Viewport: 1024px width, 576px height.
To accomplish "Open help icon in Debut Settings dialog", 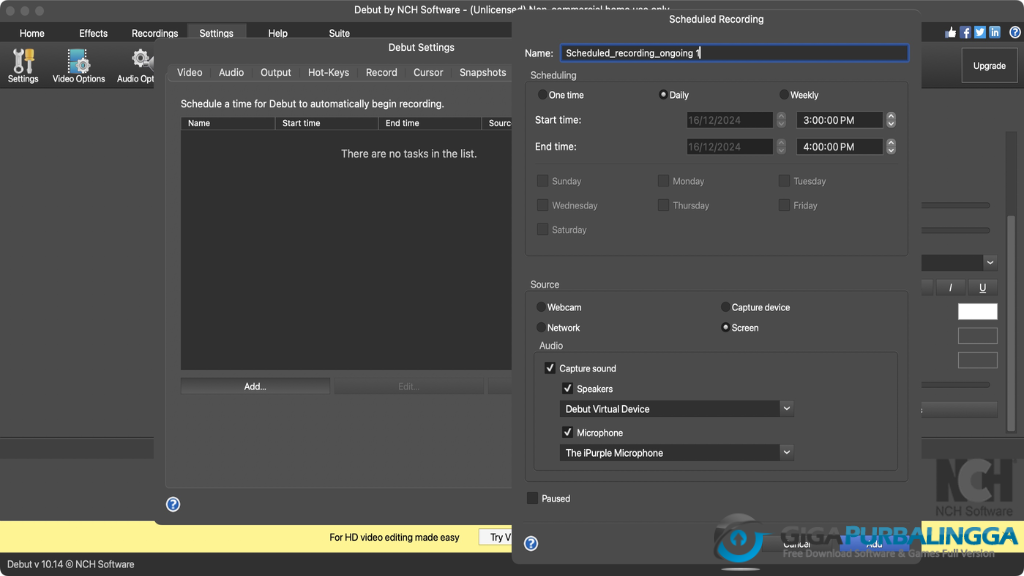I will 173,504.
